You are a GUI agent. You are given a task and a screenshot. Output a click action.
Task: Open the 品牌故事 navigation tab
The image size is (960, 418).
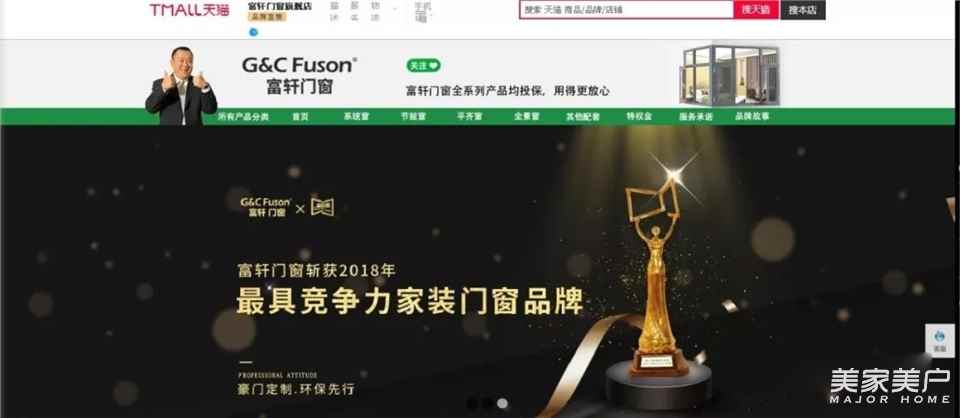click(x=752, y=116)
